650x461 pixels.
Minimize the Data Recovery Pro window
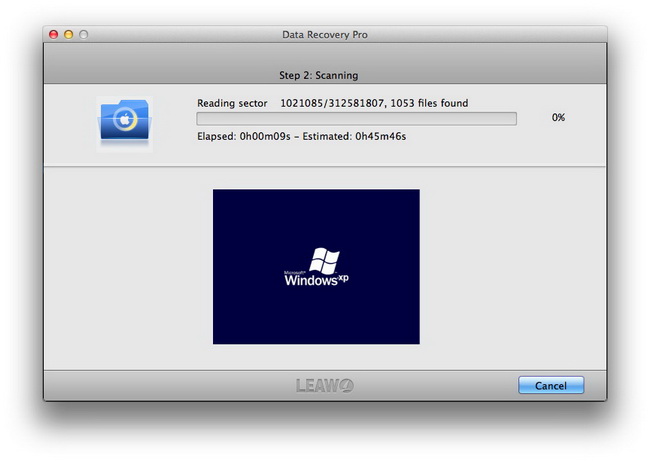click(x=68, y=34)
